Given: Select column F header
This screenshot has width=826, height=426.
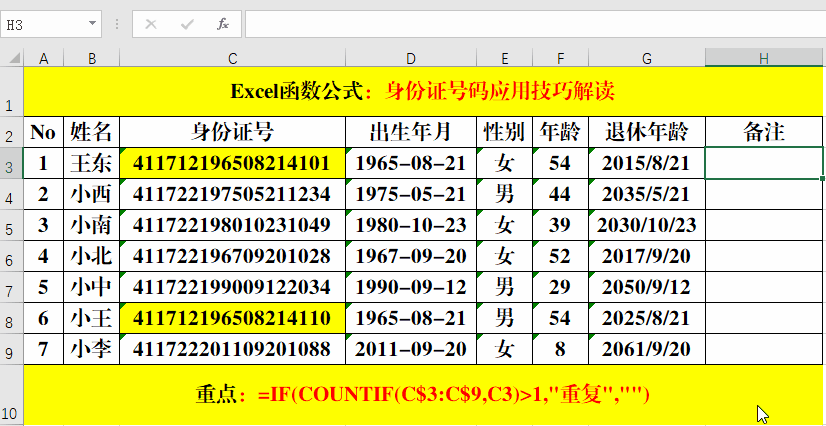Looking at the screenshot, I should [560, 58].
